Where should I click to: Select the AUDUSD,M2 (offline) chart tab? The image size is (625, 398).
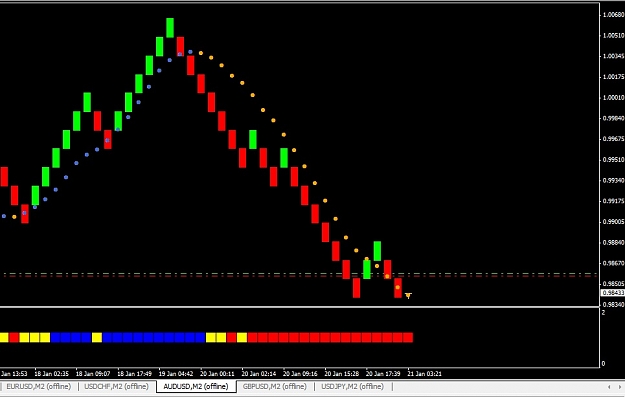tap(196, 386)
